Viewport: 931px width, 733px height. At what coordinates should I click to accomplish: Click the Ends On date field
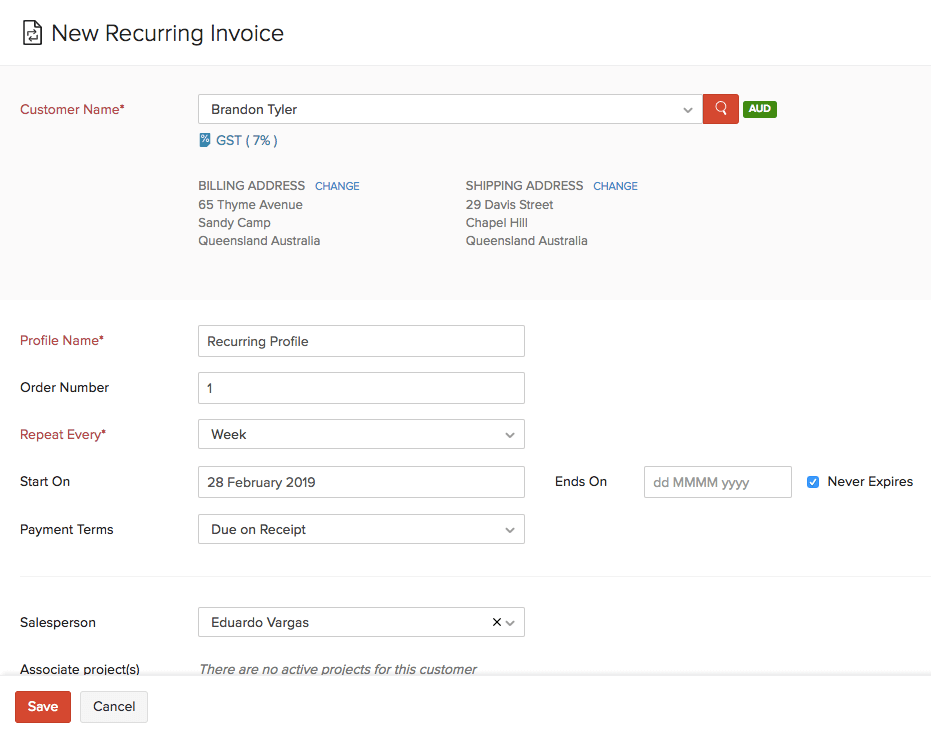tap(717, 481)
